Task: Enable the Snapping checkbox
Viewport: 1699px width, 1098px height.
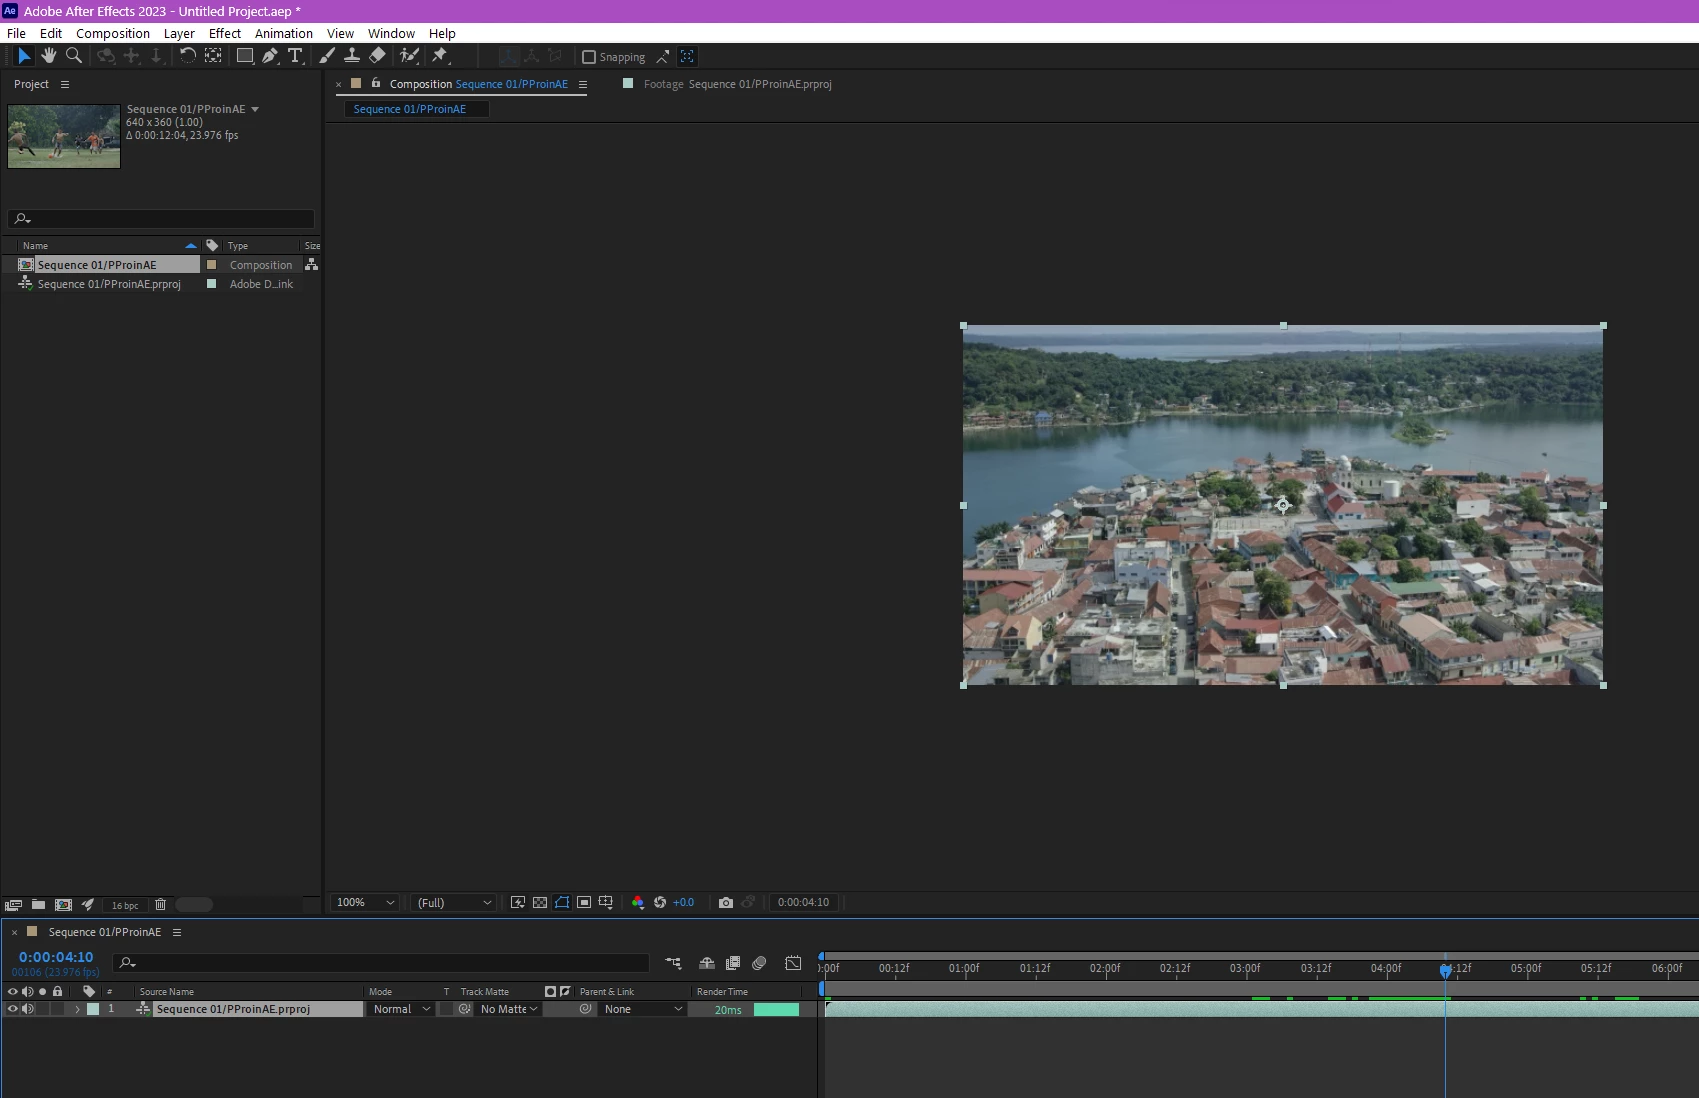Action: pyautogui.click(x=589, y=57)
